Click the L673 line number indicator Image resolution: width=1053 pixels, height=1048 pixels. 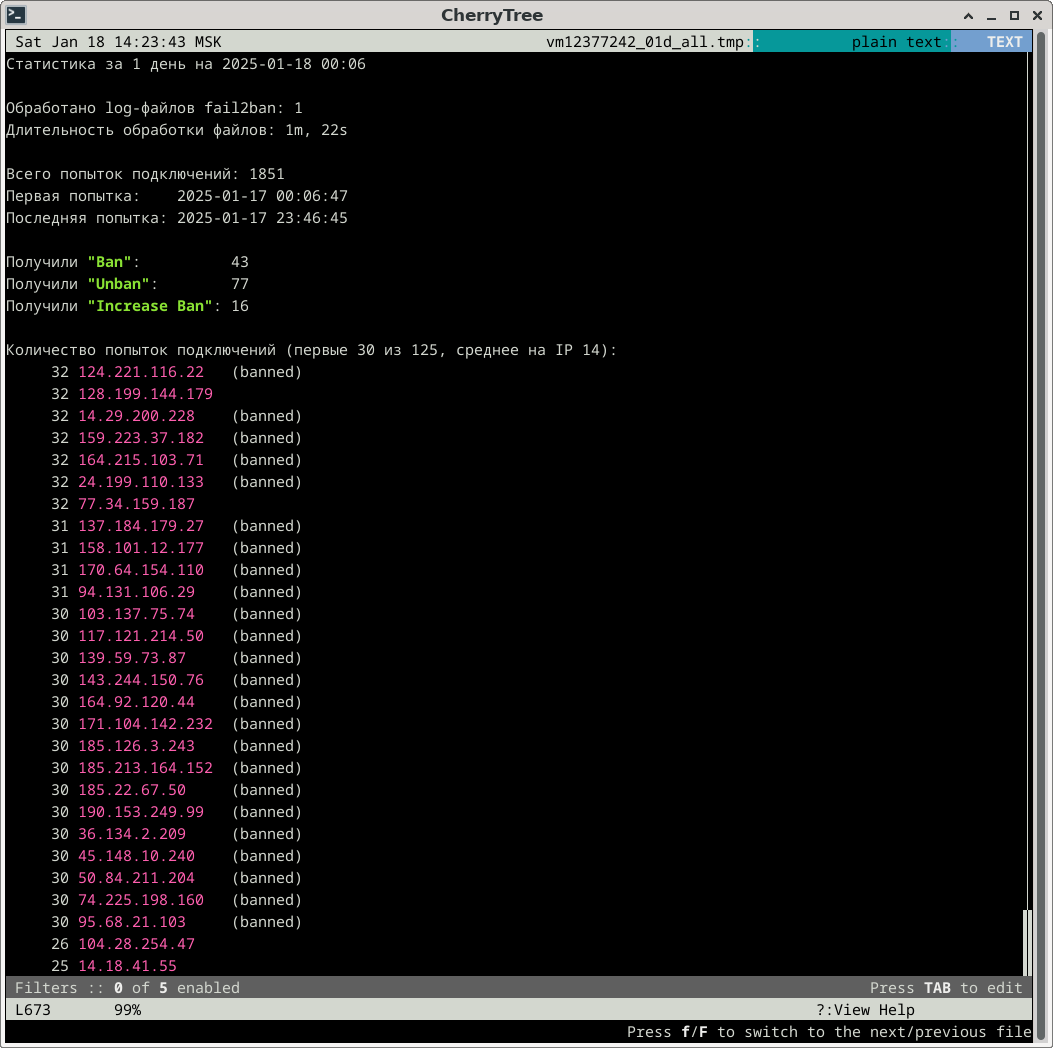click(33, 1010)
